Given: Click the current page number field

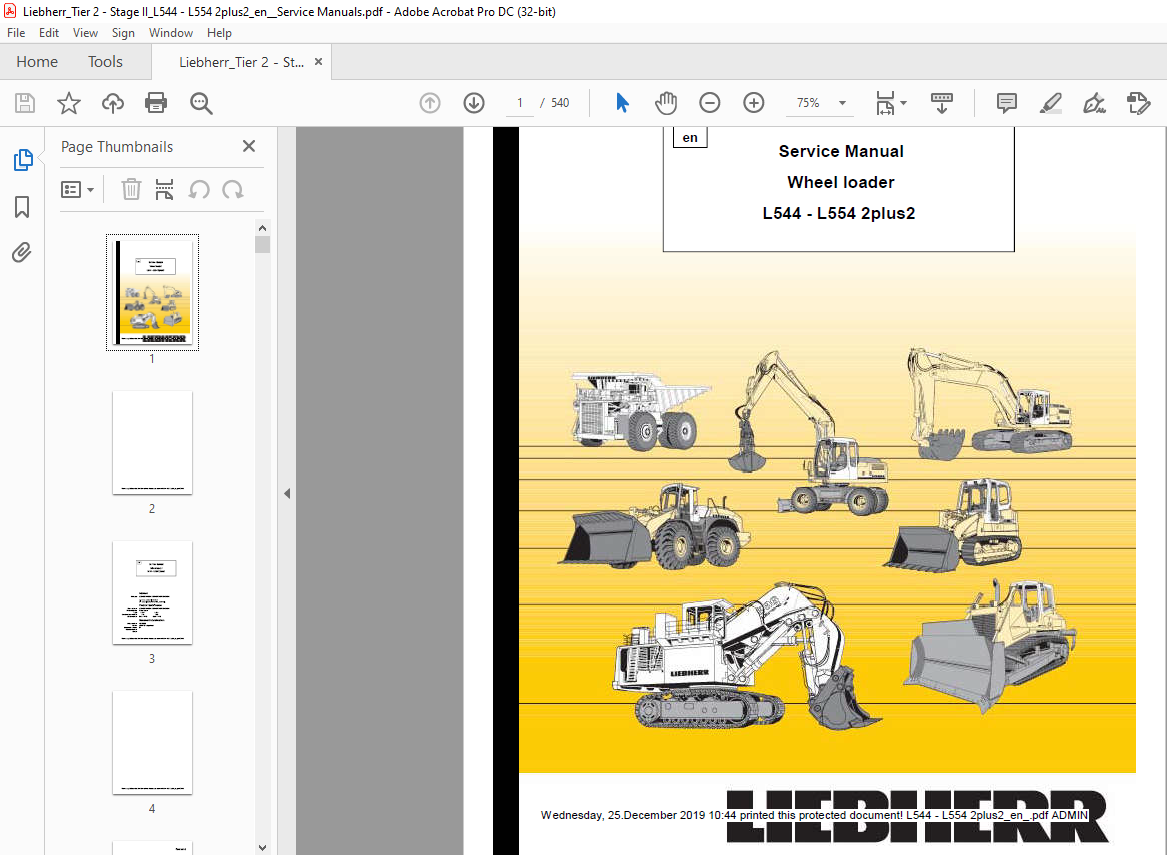Looking at the screenshot, I should tap(519, 103).
